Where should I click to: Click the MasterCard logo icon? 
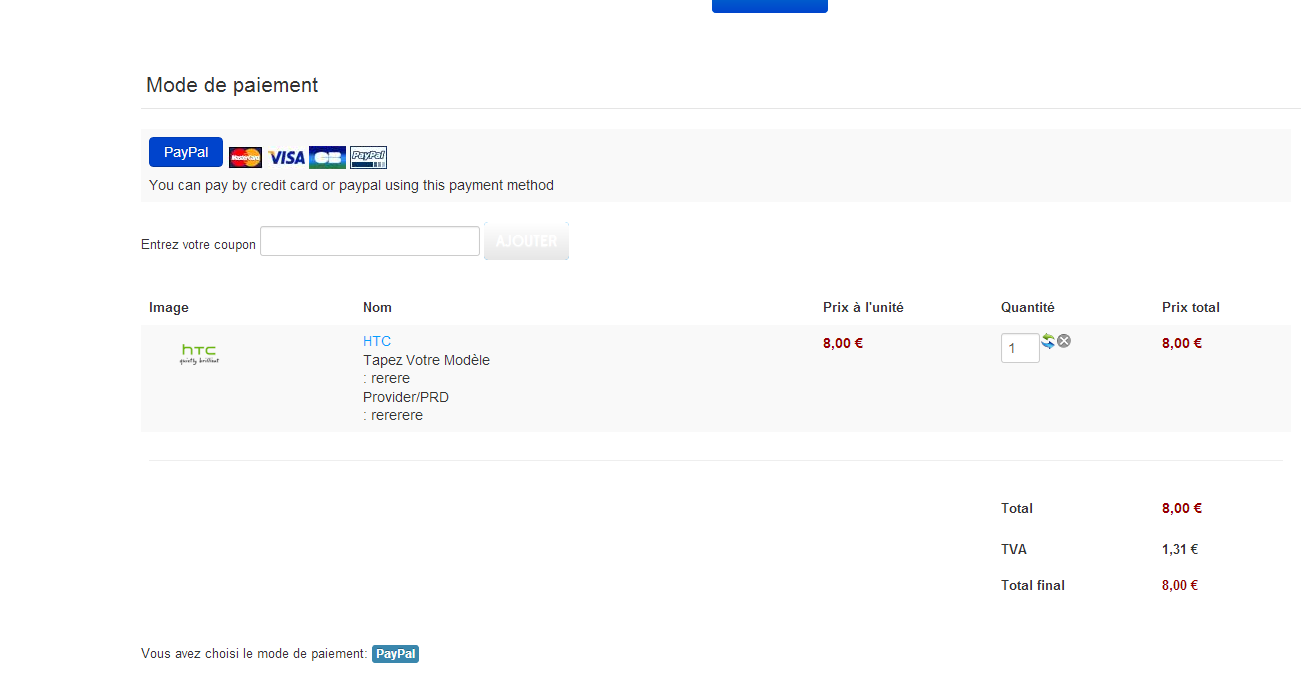tap(245, 157)
